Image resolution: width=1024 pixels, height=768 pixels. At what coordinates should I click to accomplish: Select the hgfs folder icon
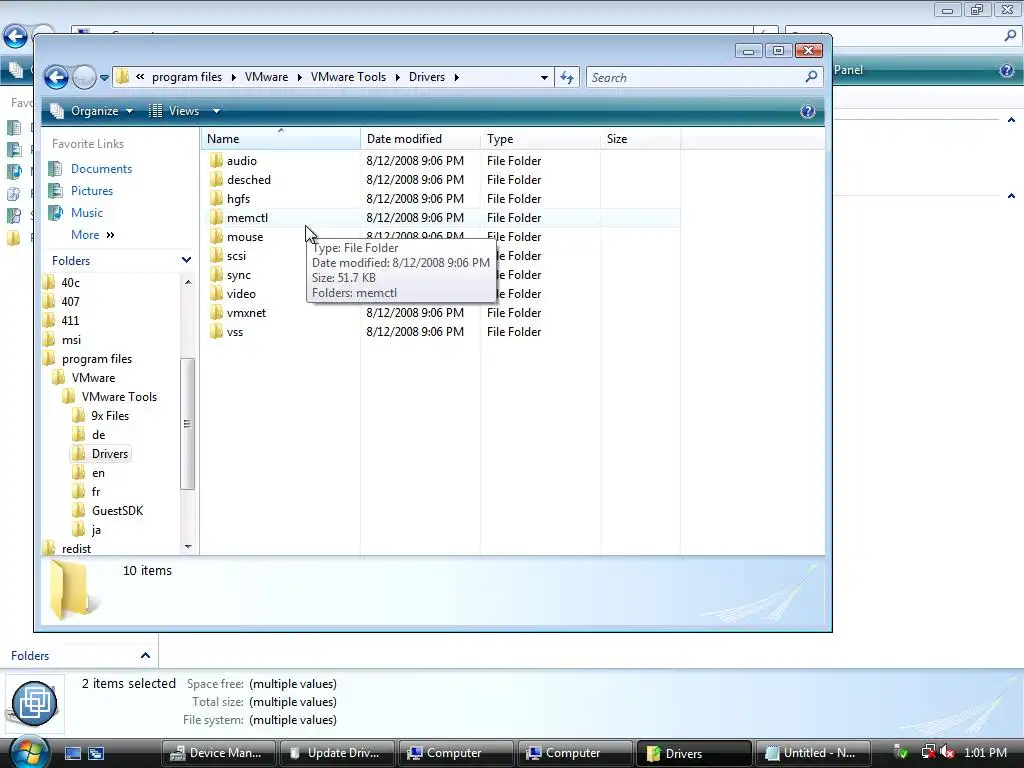pos(217,199)
